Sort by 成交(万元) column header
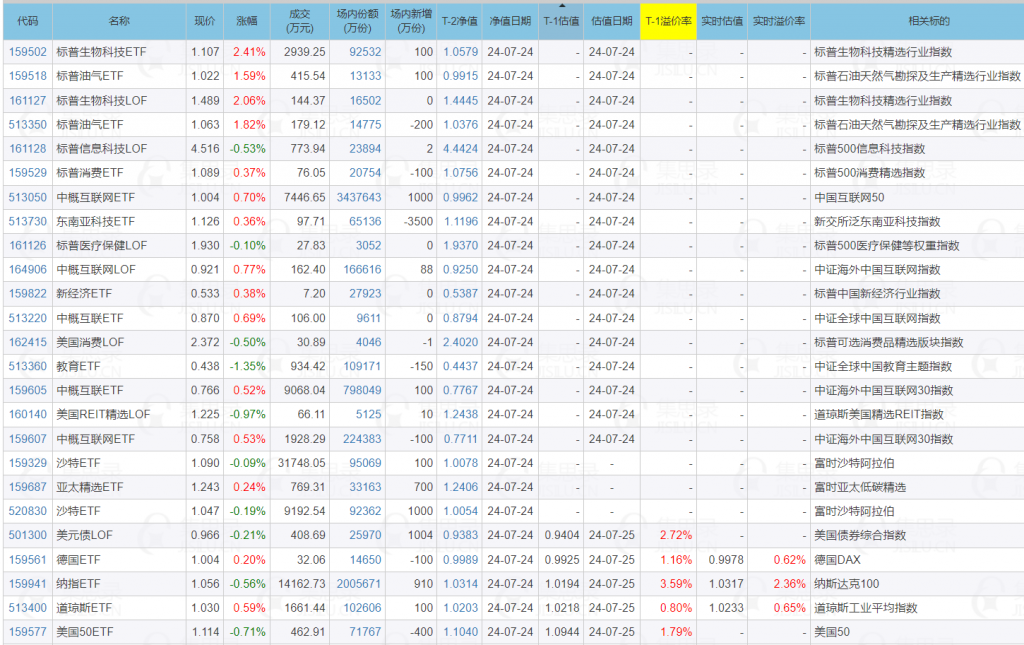 (x=299, y=21)
